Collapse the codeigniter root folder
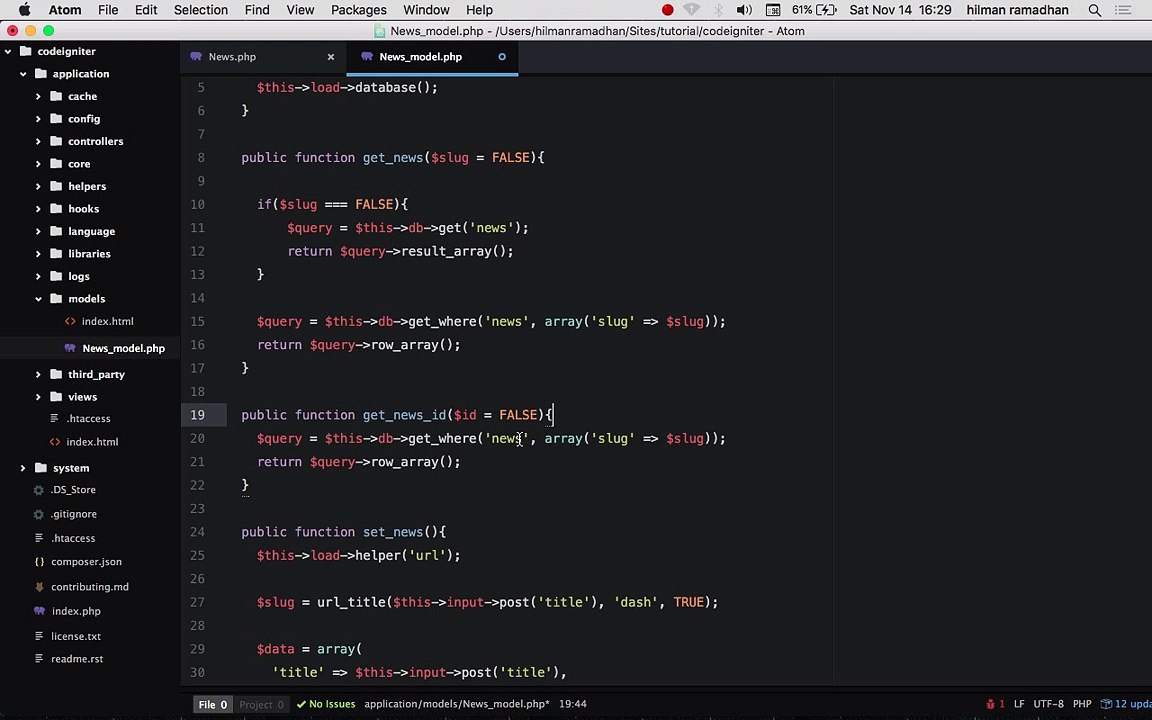Screen dimensions: 1152x720 pos(8,51)
